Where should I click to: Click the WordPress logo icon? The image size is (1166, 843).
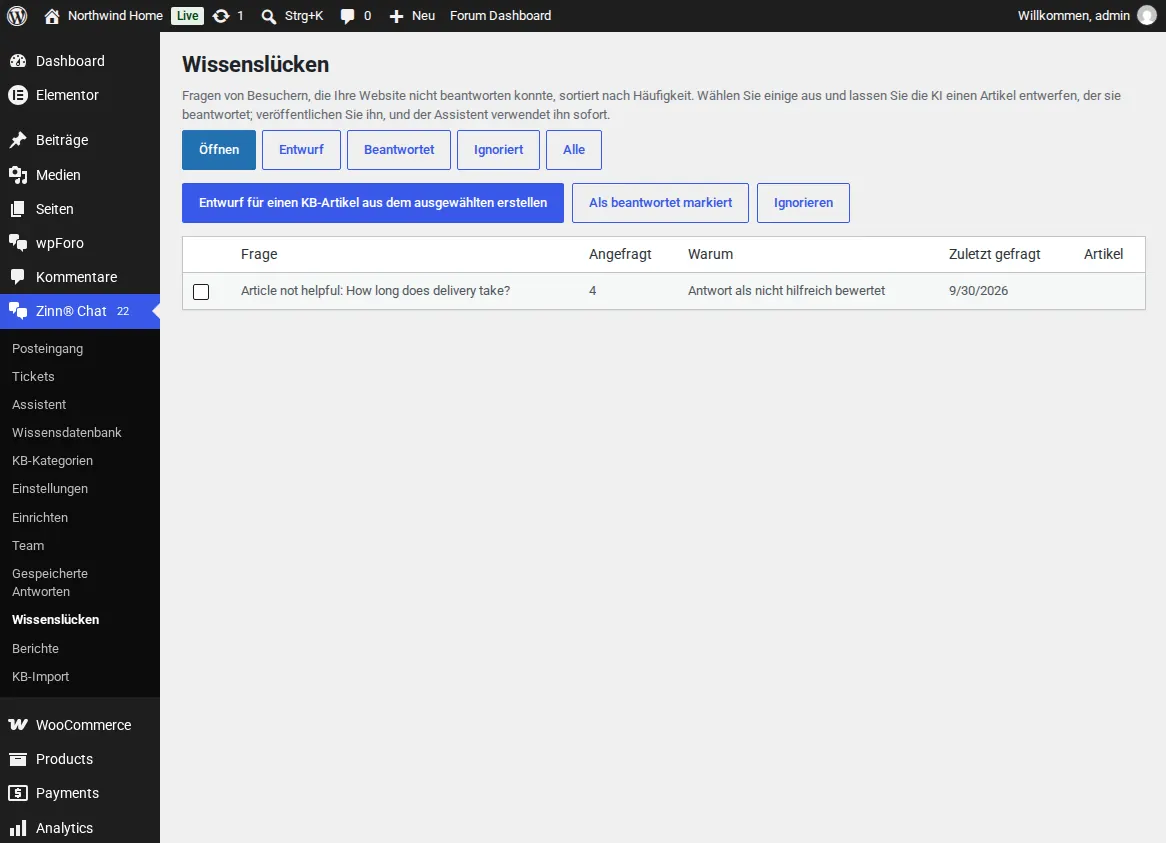click(x=17, y=16)
